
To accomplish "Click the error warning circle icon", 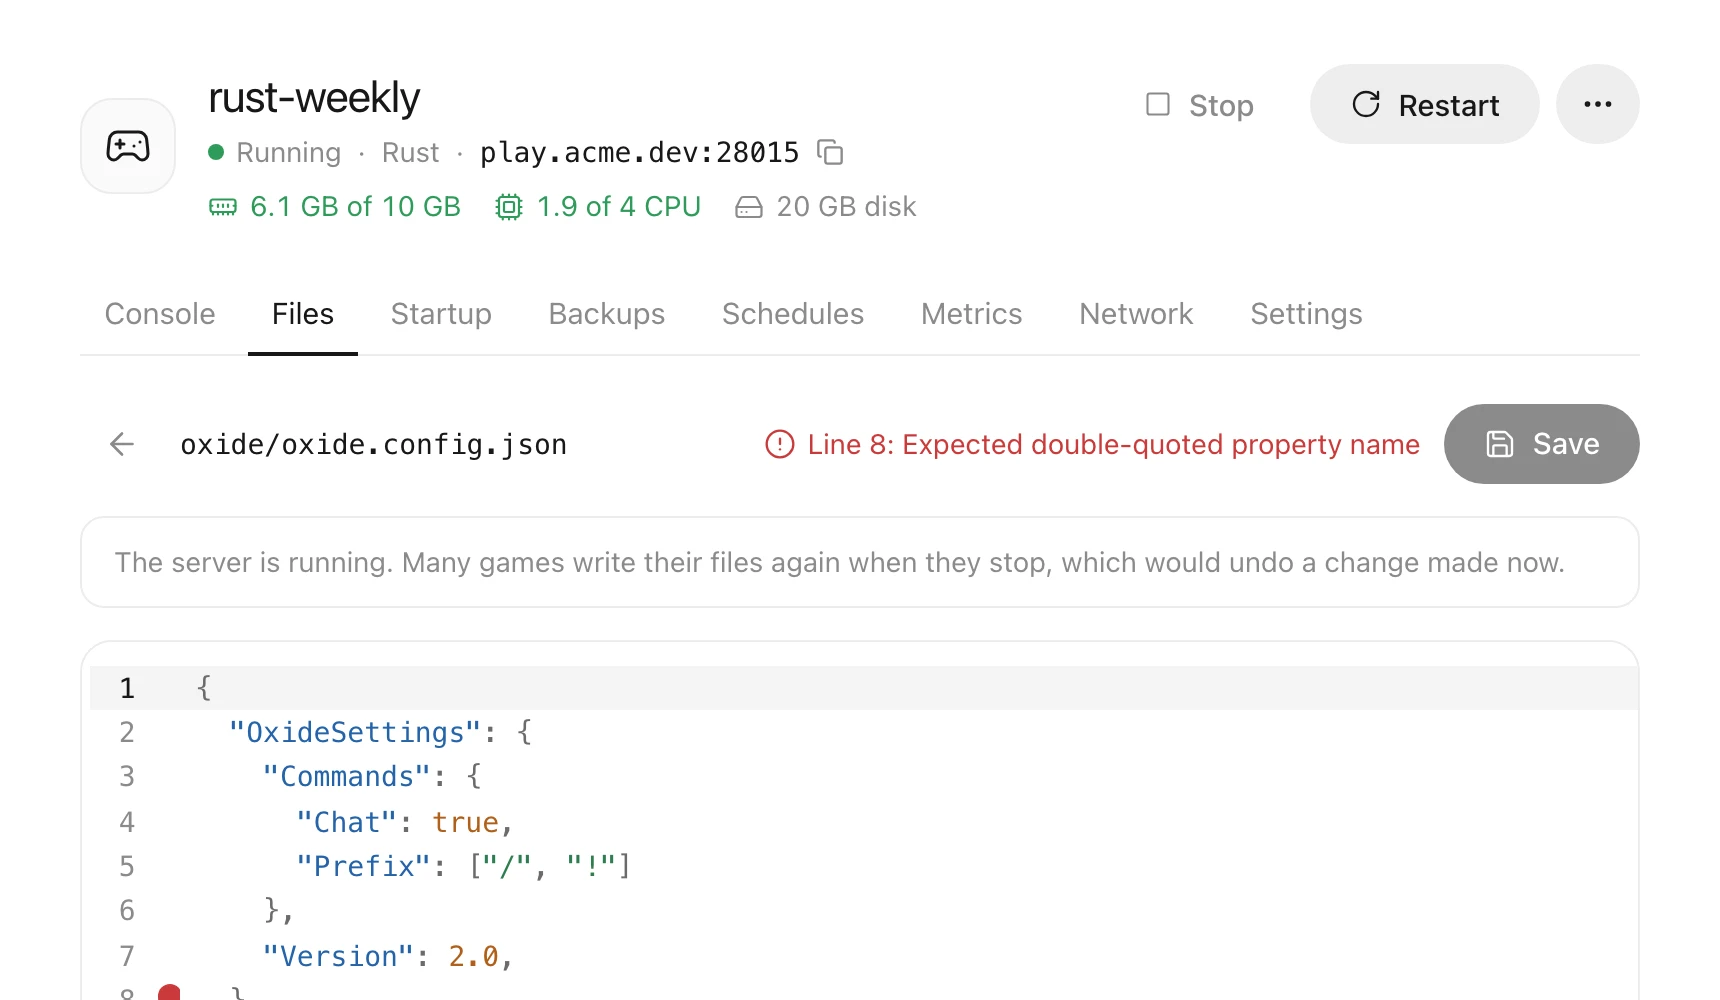I will pyautogui.click(x=780, y=444).
